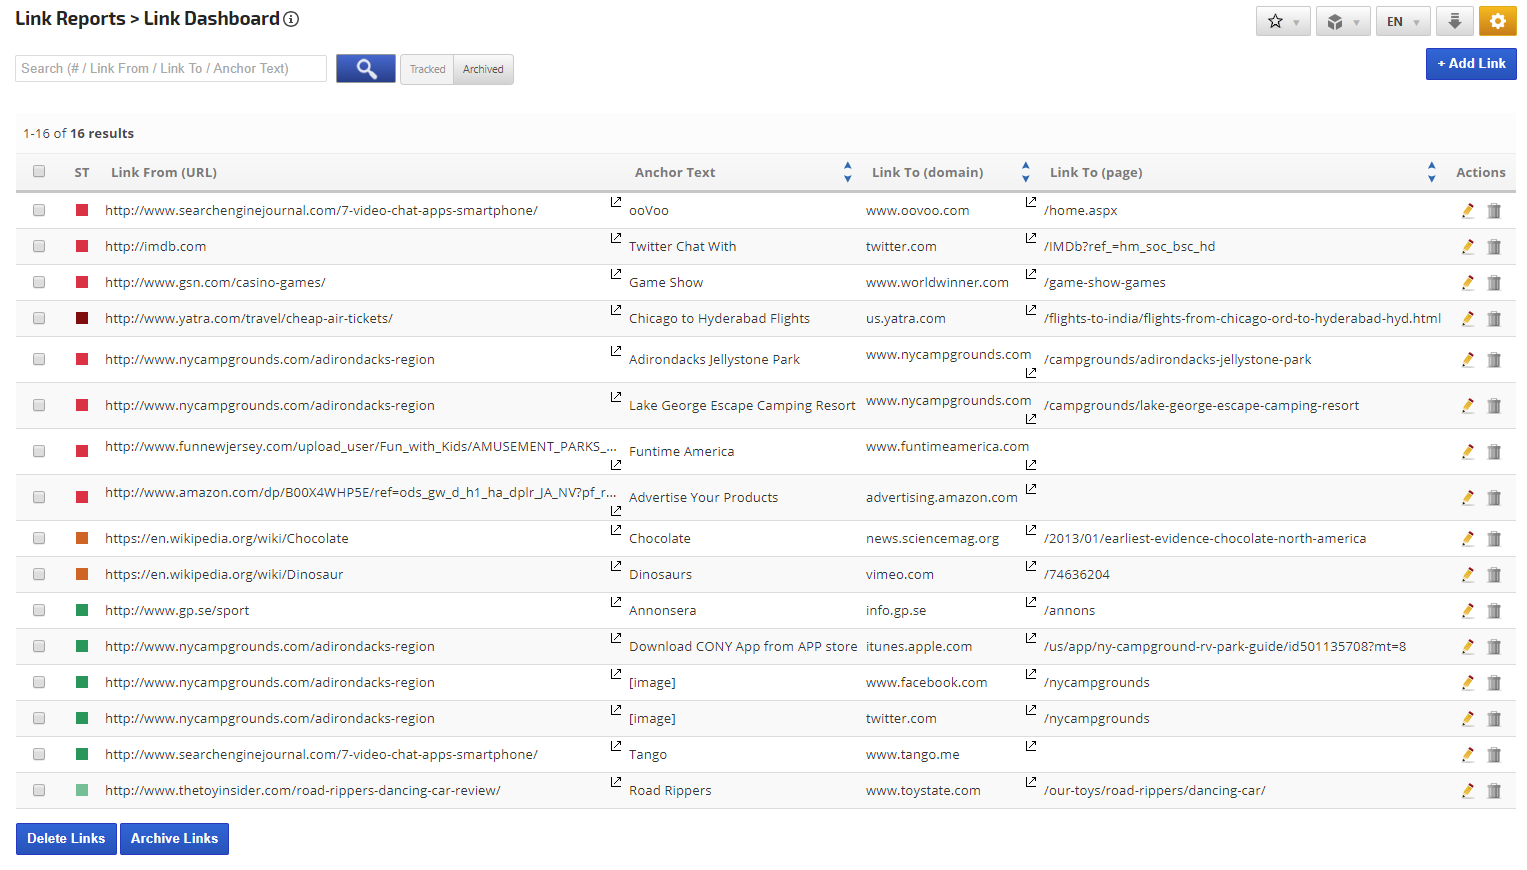Open the star favorites dropdown
Screen dimensions: 1527x870
click(x=1283, y=21)
